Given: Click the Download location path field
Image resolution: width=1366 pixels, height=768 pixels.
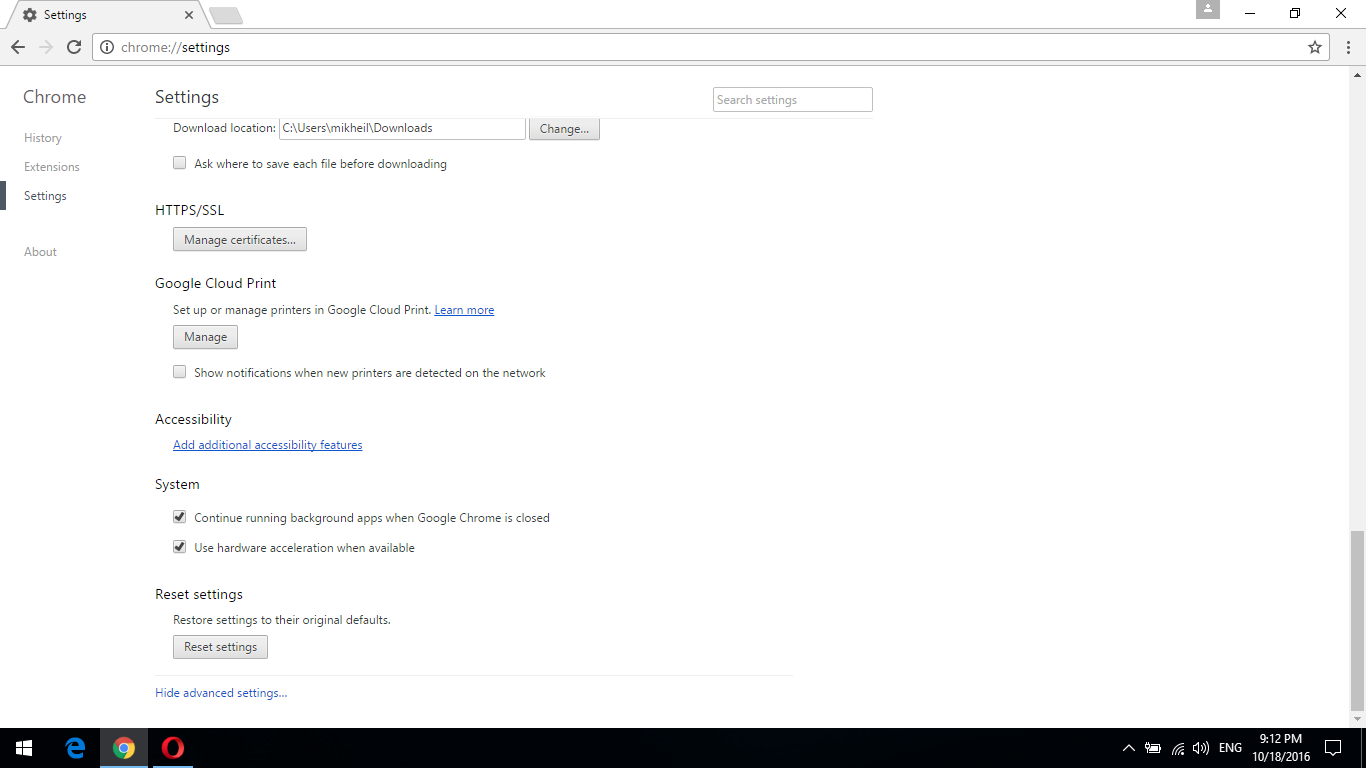Looking at the screenshot, I should (402, 128).
